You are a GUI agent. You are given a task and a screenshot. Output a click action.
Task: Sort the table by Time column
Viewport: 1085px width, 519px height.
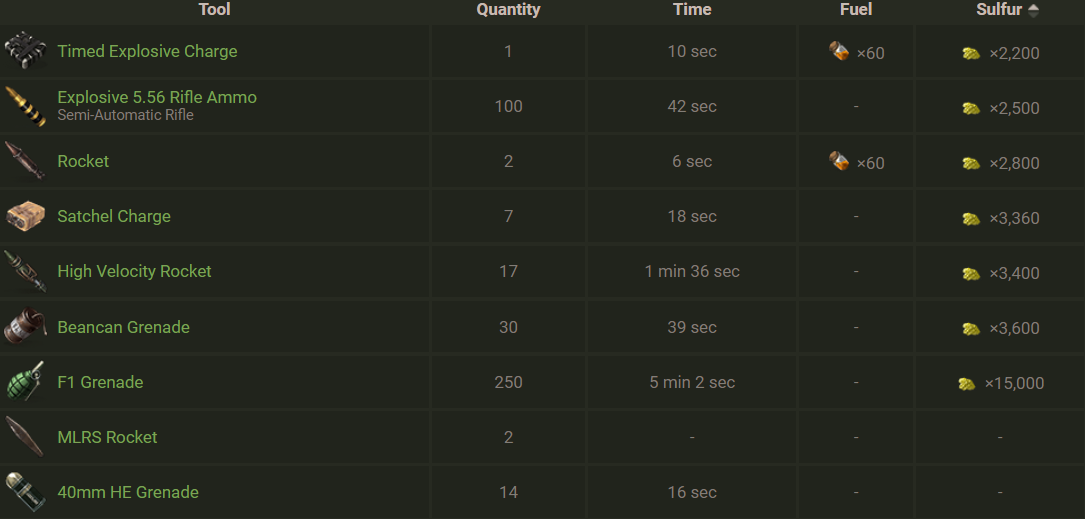click(x=692, y=10)
